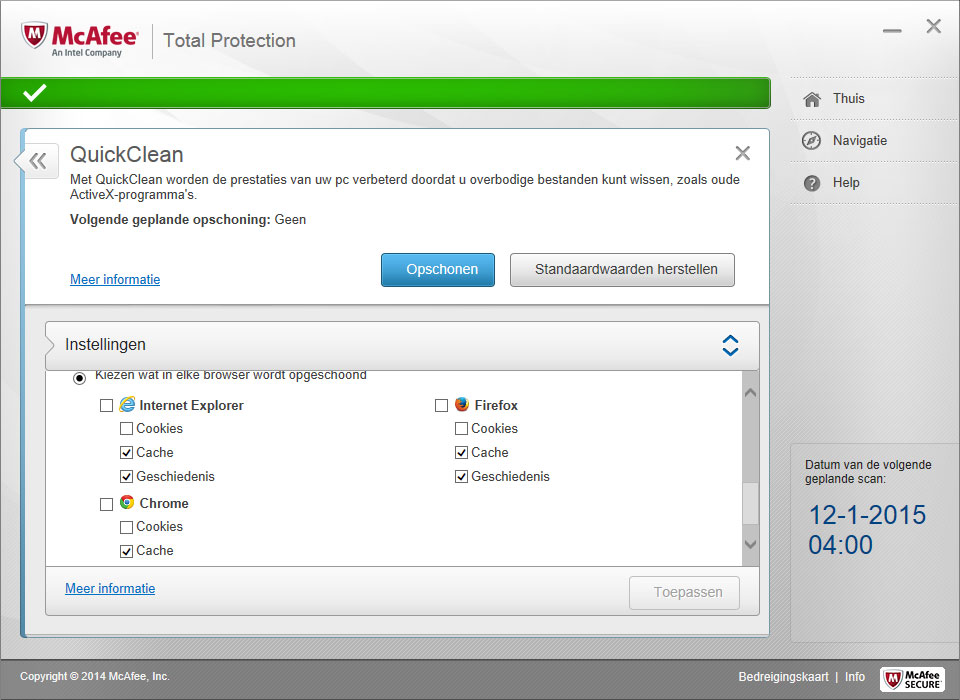The height and width of the screenshot is (700, 960).
Task: Click the Internet Explorer browser icon
Action: tap(127, 404)
